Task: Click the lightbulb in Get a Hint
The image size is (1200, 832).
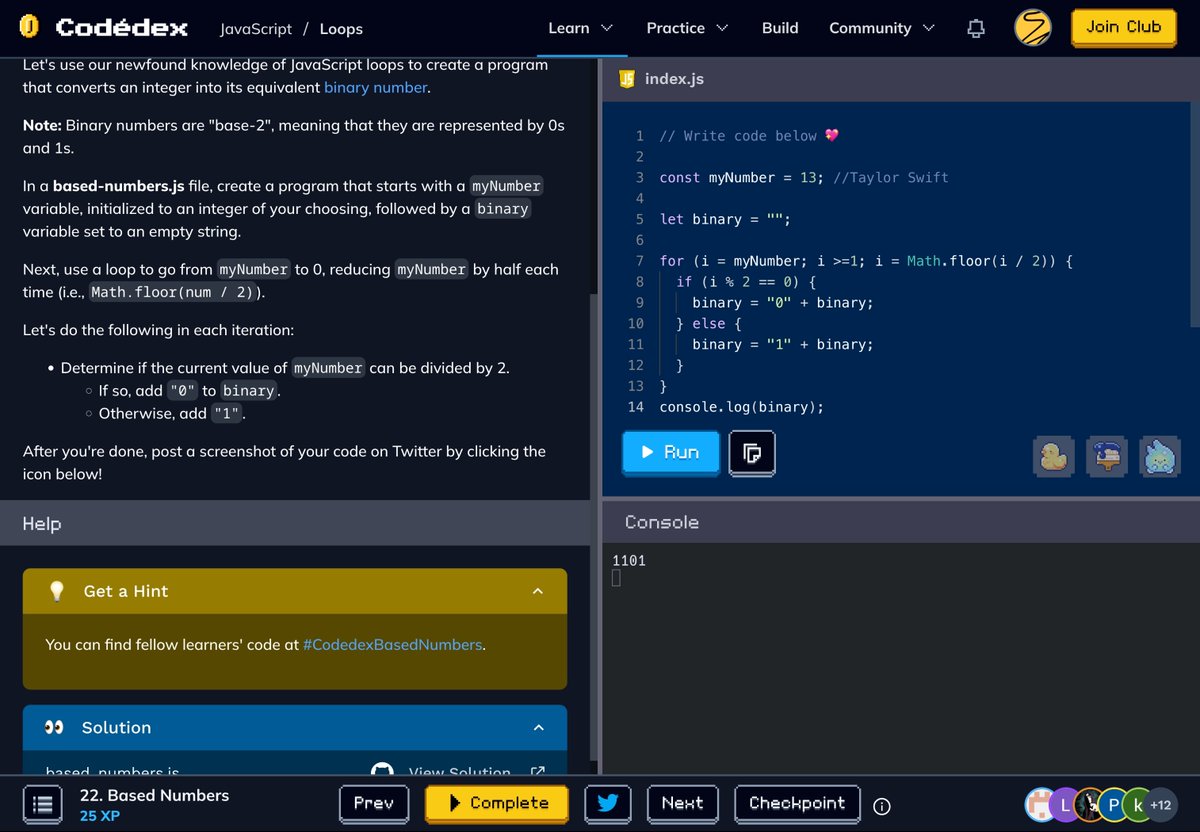Action: [55, 591]
